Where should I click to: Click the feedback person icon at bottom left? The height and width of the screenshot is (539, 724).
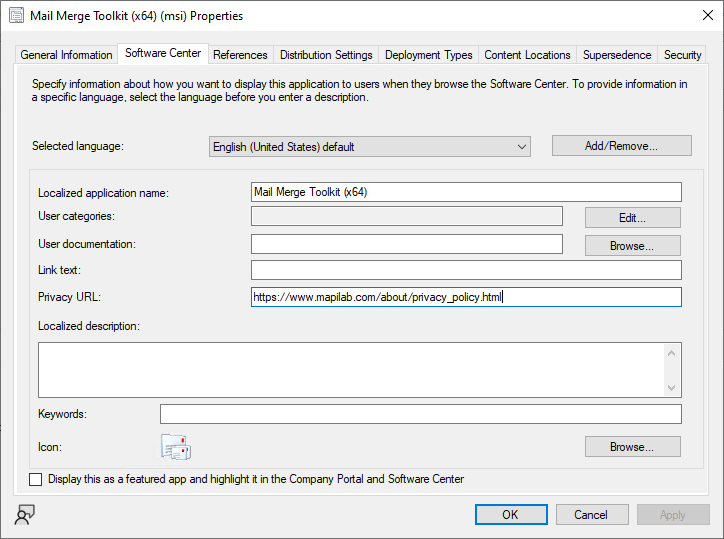pyautogui.click(x=24, y=515)
